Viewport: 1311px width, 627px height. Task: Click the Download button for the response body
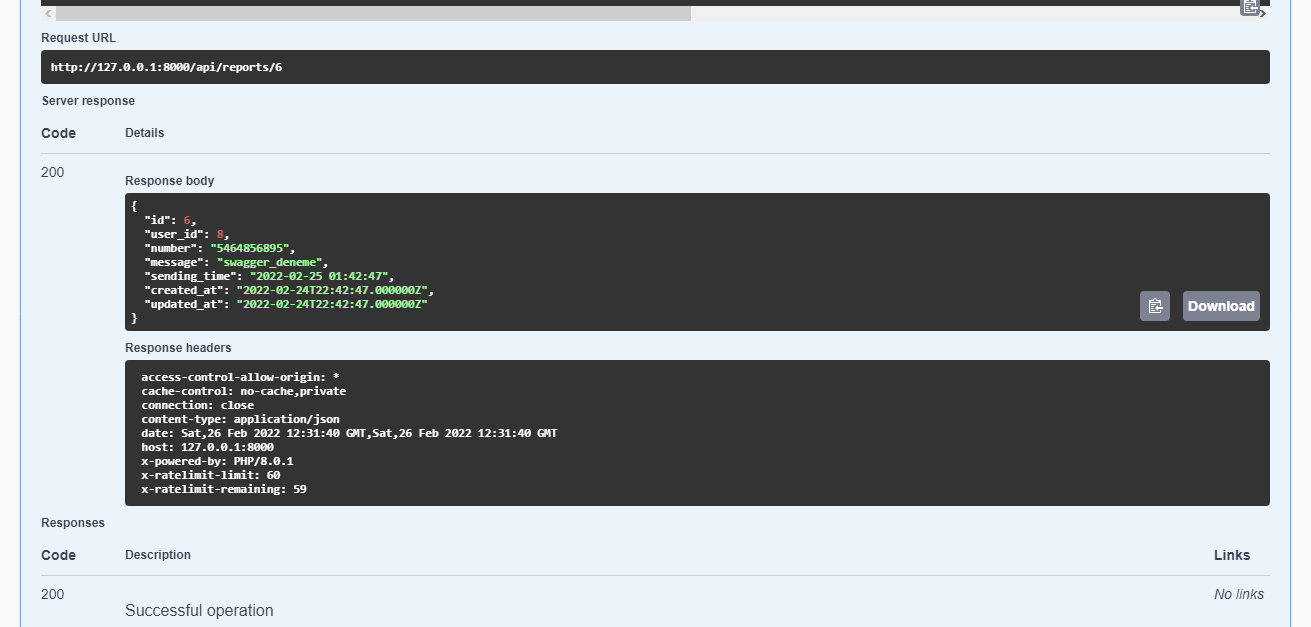tap(1221, 306)
